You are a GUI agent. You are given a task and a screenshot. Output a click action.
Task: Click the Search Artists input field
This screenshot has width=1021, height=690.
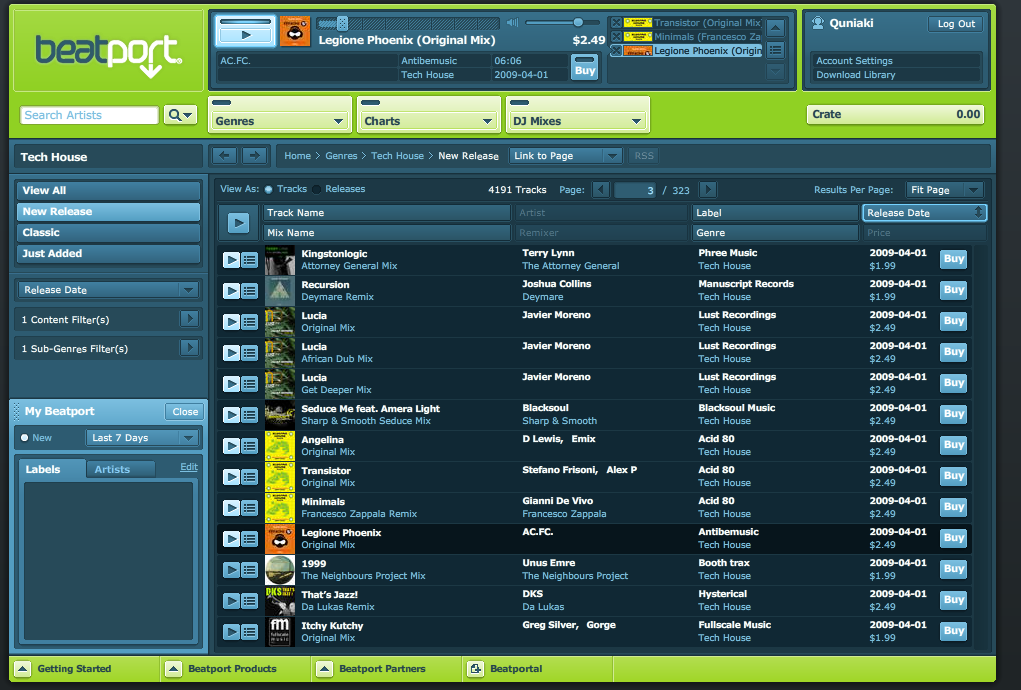tap(89, 115)
